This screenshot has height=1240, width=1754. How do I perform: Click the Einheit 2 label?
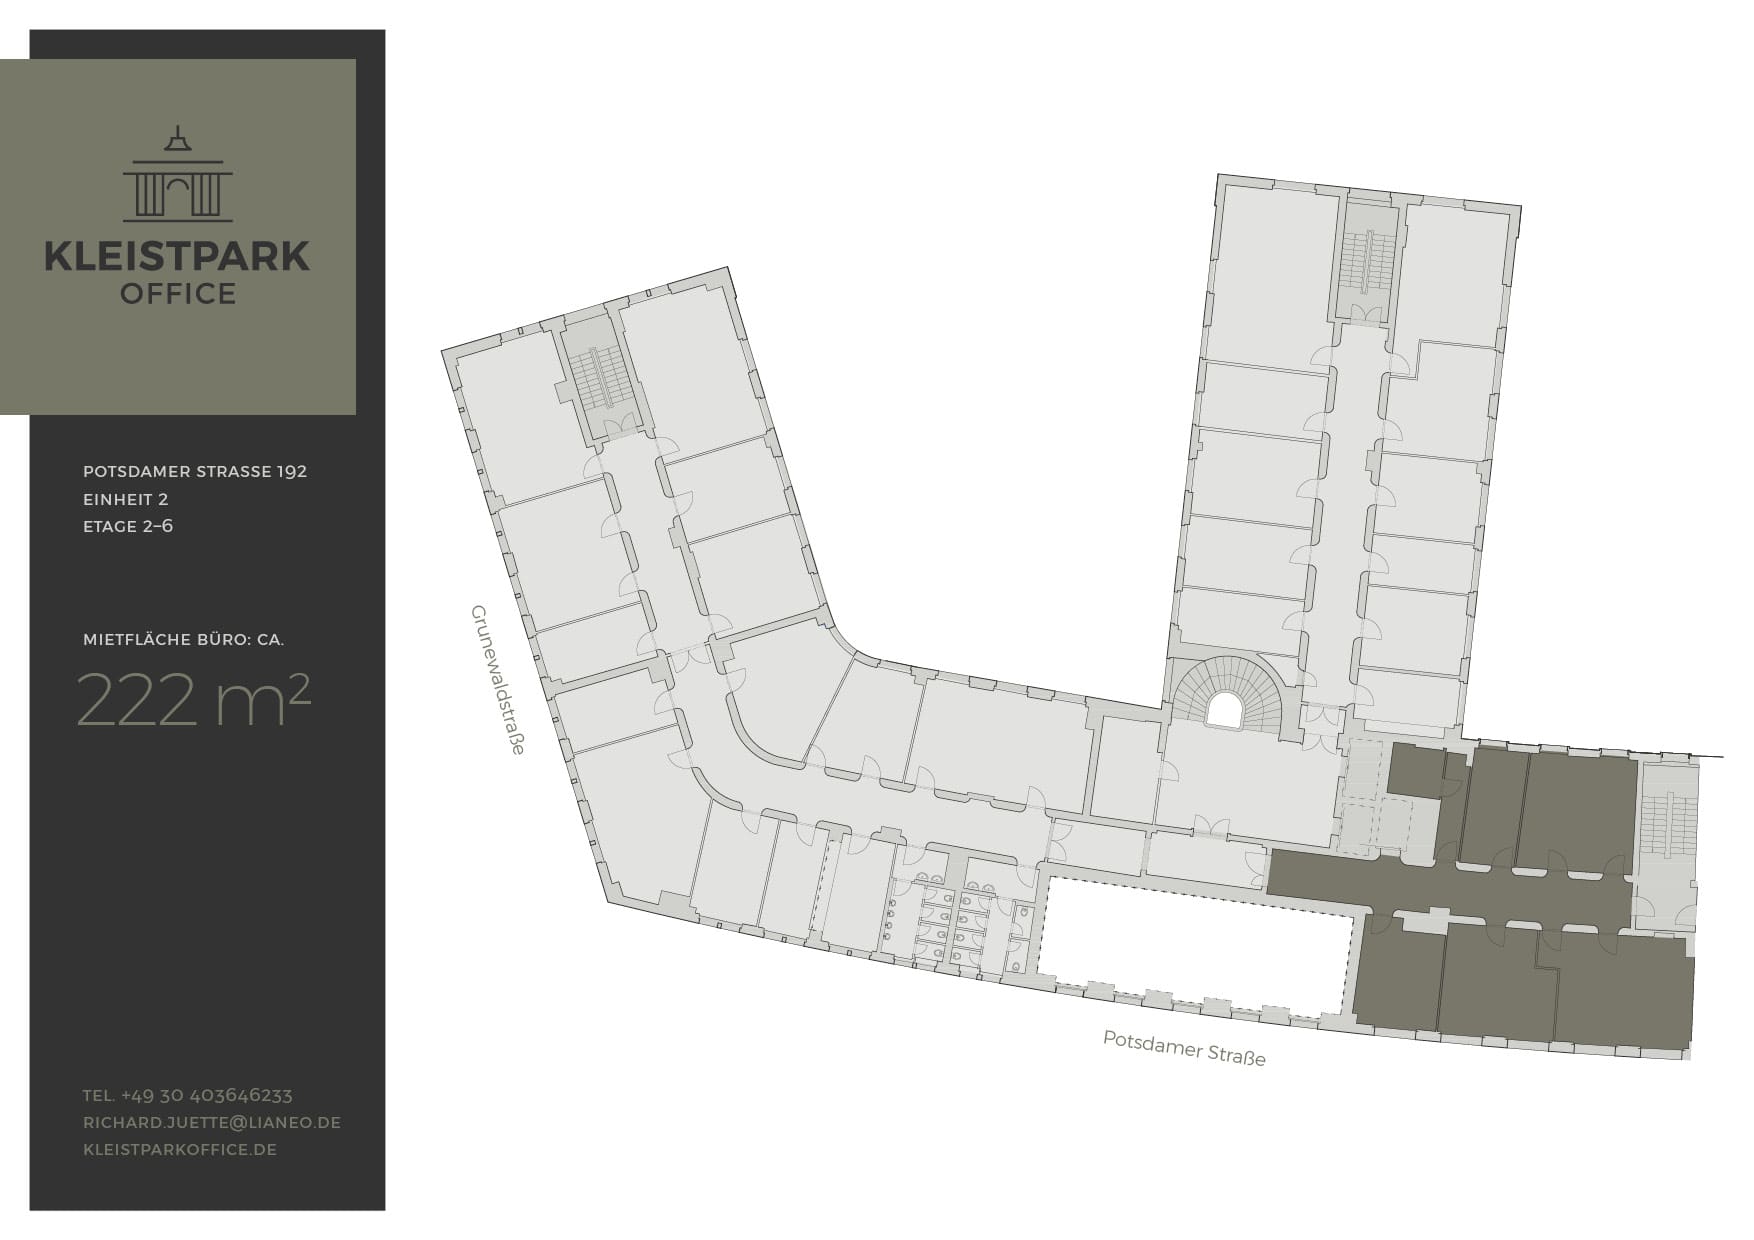(126, 499)
